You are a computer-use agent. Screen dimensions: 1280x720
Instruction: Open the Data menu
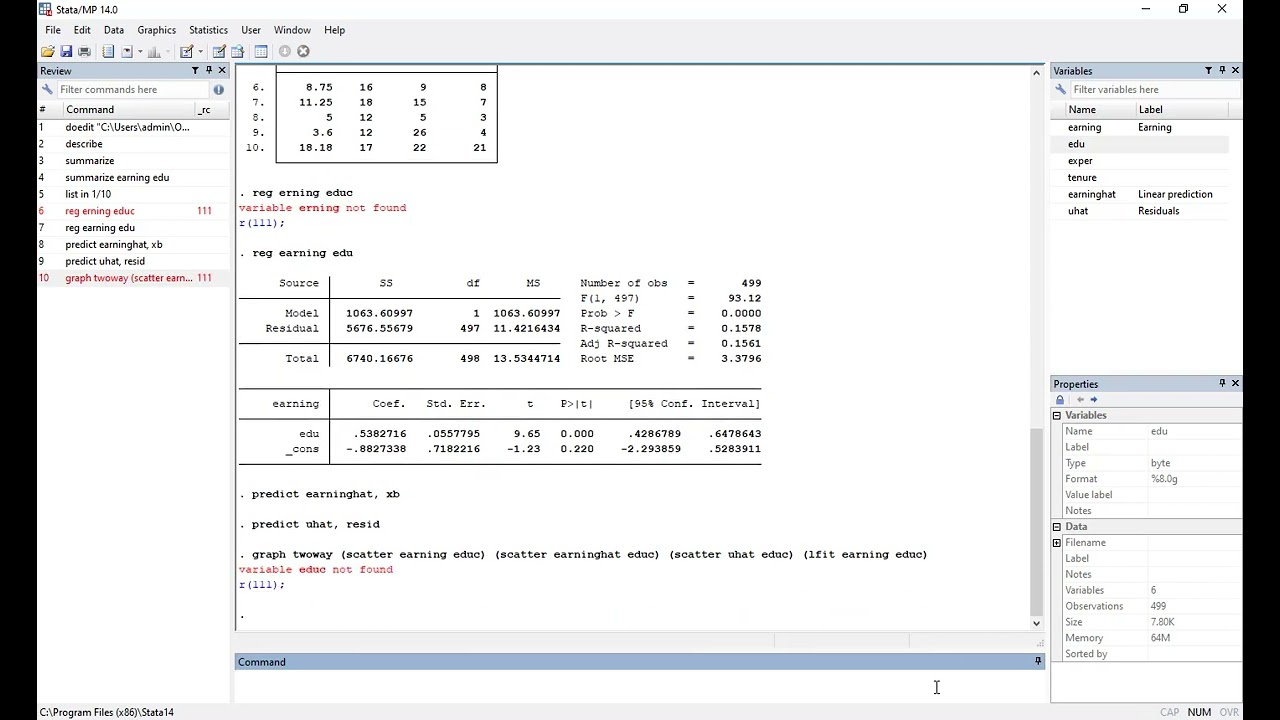click(114, 30)
